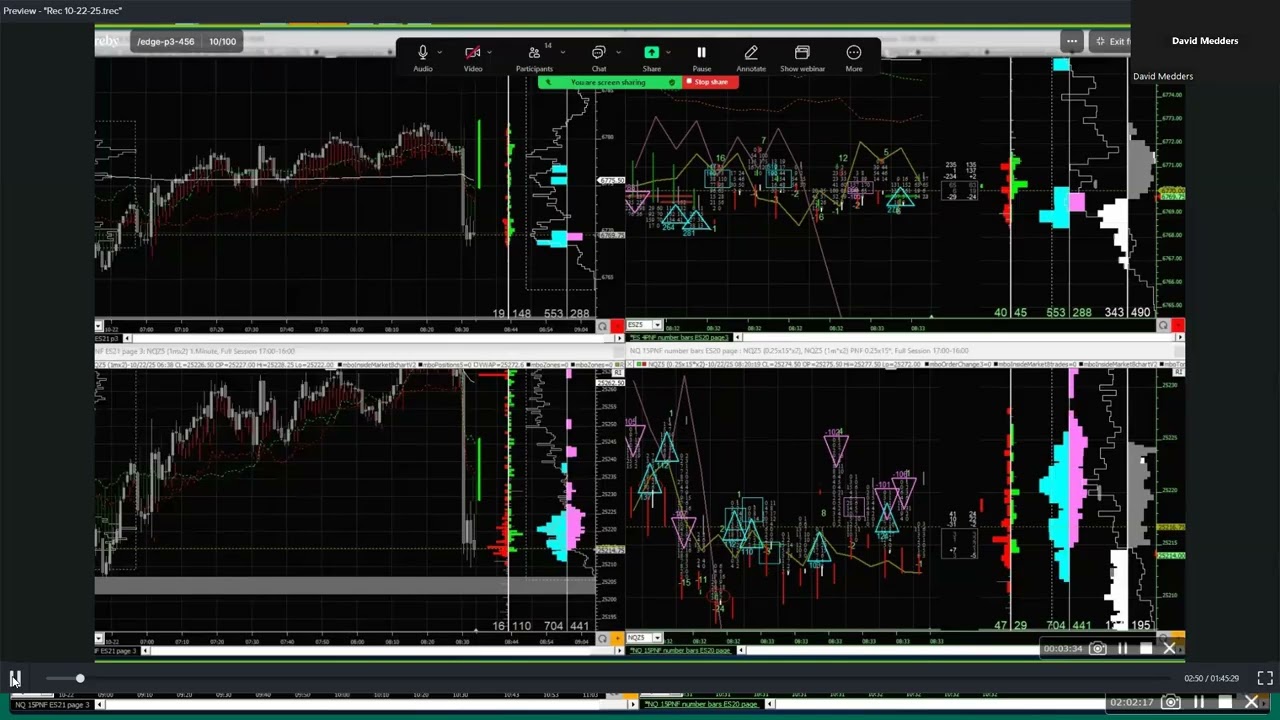Image resolution: width=1280 pixels, height=720 pixels.
Task: Select the ESZ5 symbol box
Action: [x=644, y=326]
